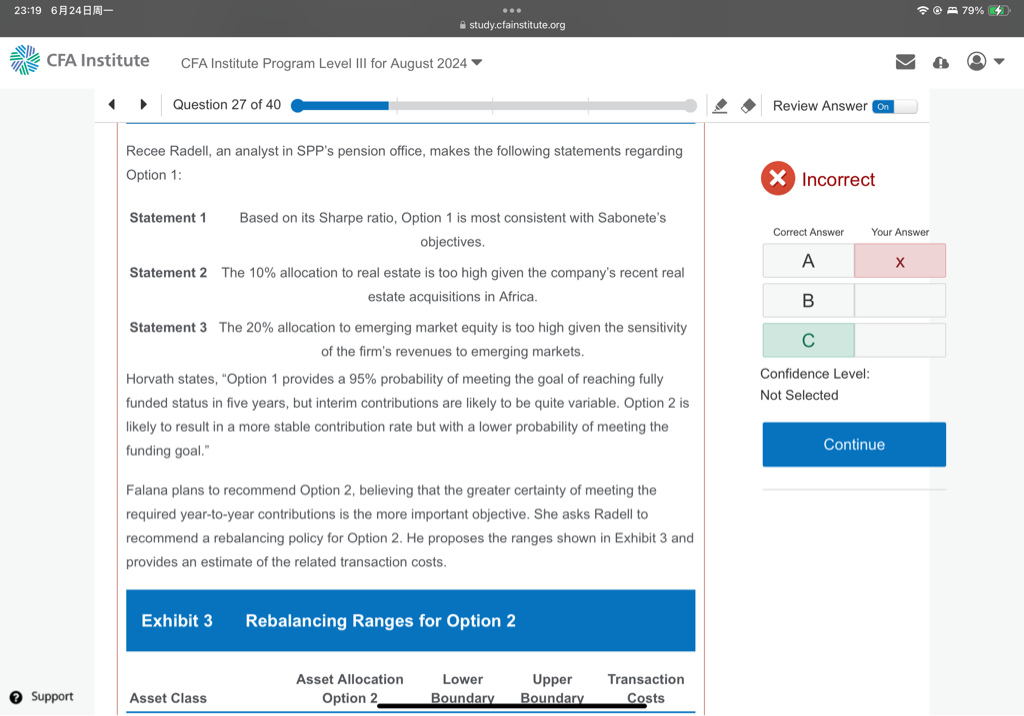Click the red Incorrect X icon

(777, 179)
